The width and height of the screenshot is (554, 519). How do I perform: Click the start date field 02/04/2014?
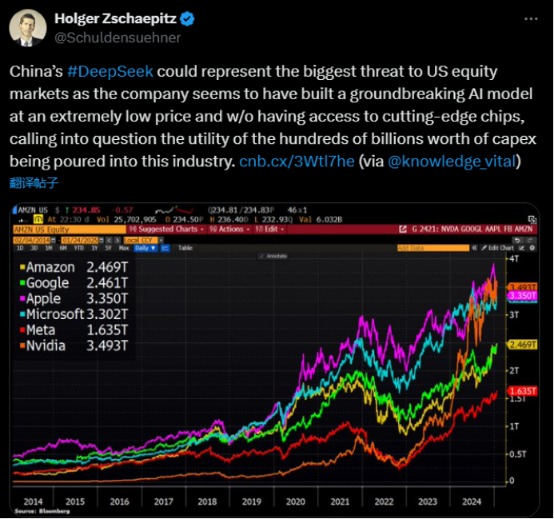point(32,240)
